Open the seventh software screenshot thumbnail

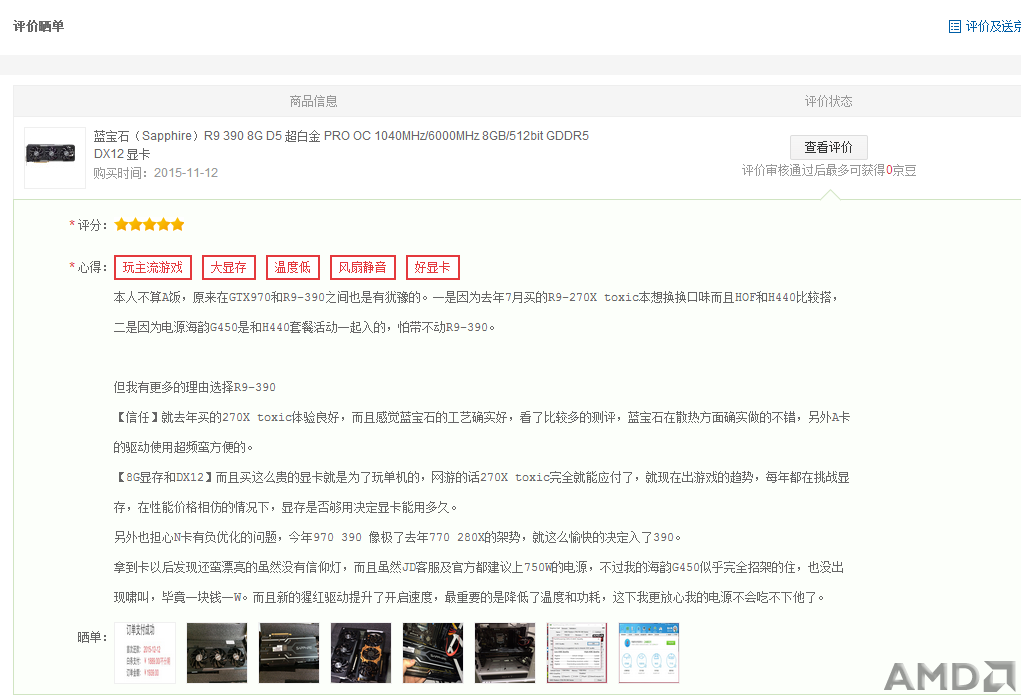coord(577,653)
